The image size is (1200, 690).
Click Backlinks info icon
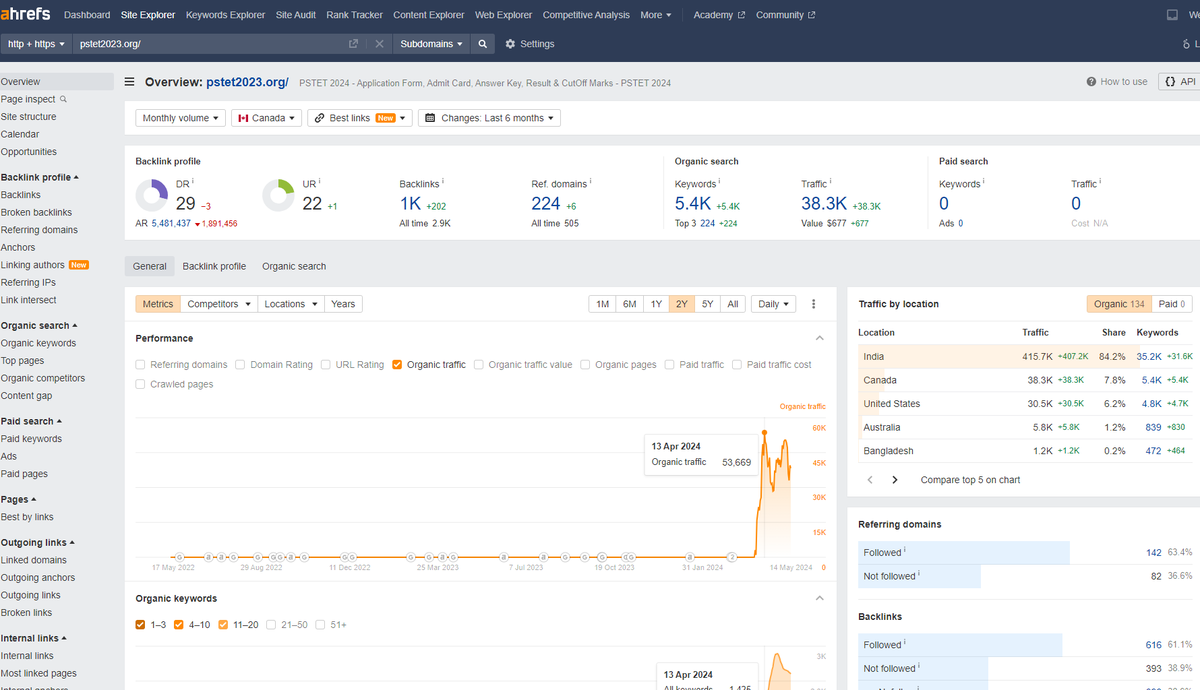pos(442,182)
